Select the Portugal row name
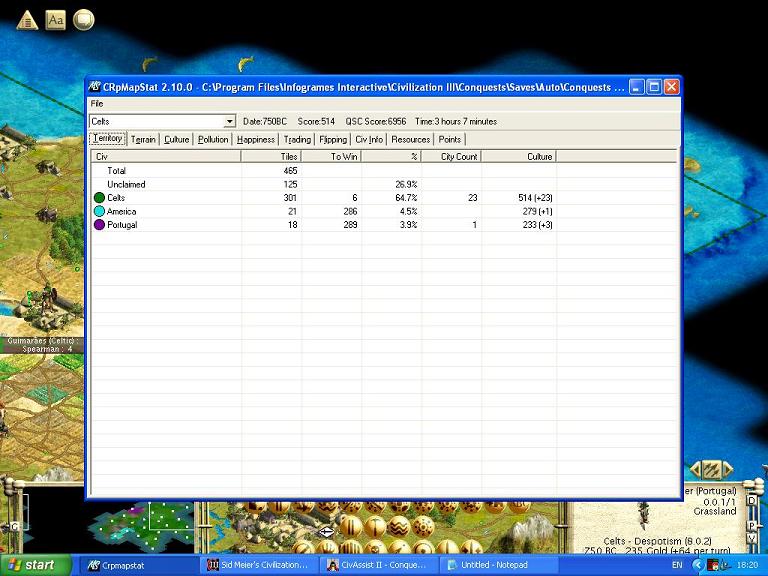 [x=122, y=225]
